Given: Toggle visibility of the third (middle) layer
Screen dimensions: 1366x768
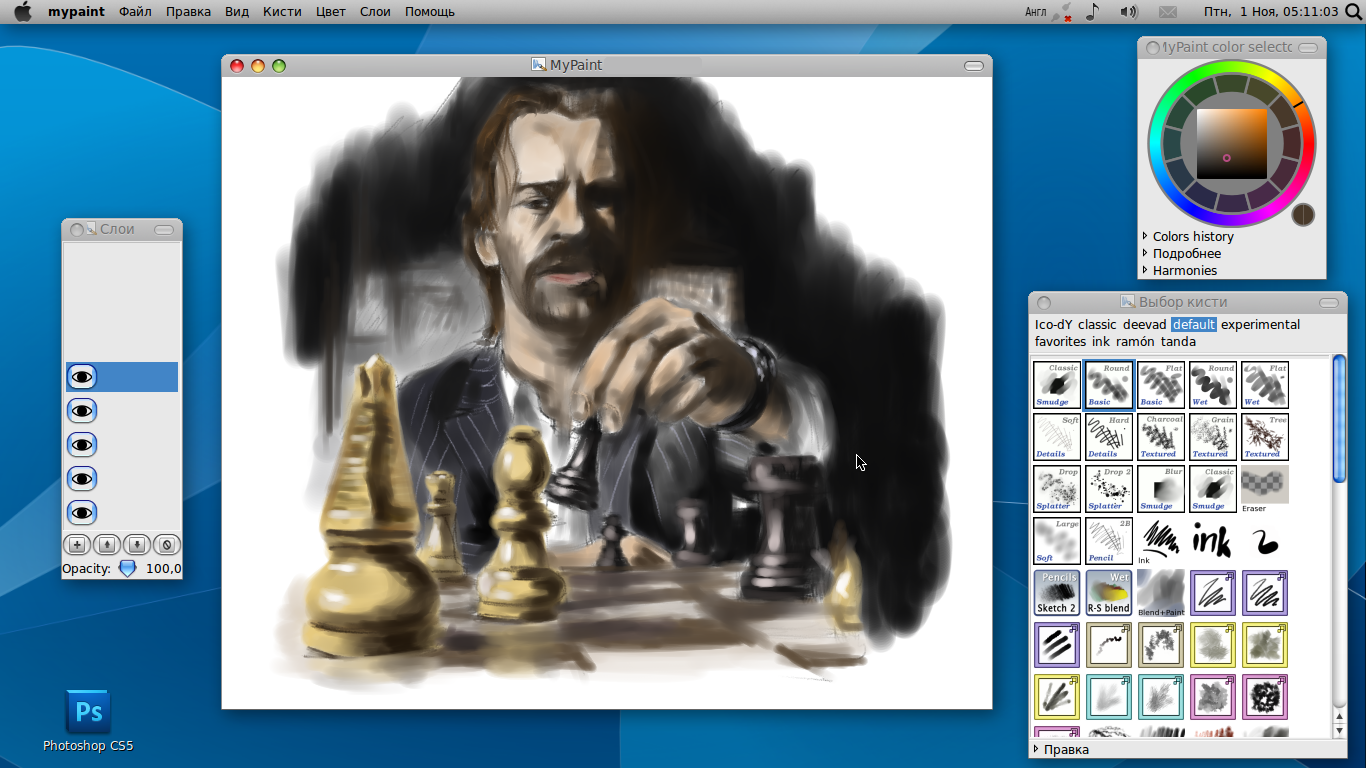Looking at the screenshot, I should 82,445.
